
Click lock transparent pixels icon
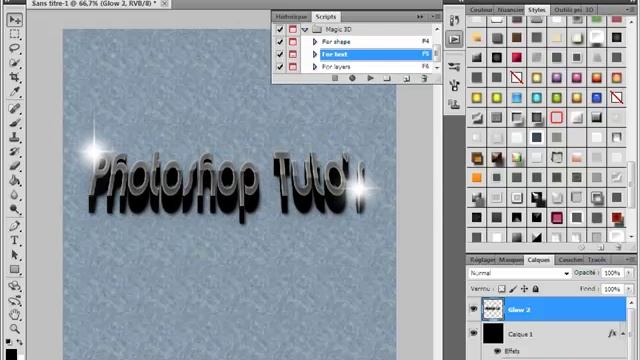[x=502, y=289]
